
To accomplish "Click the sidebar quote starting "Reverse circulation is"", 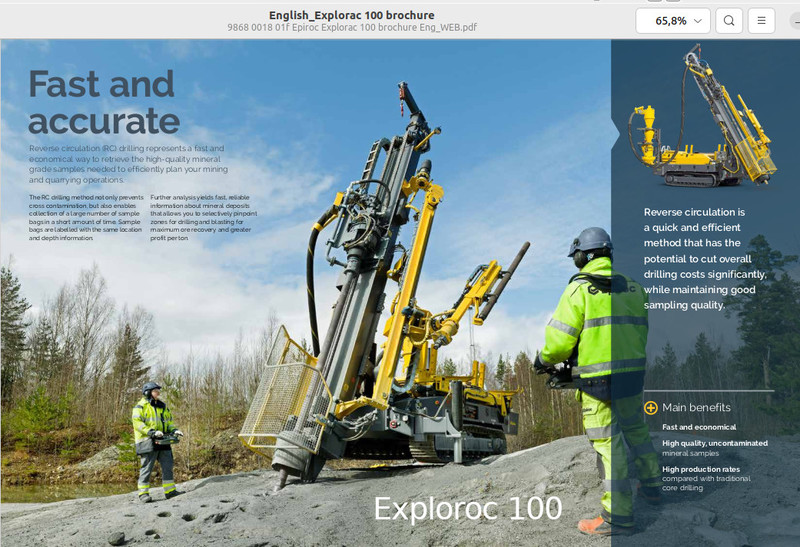I will [x=705, y=258].
